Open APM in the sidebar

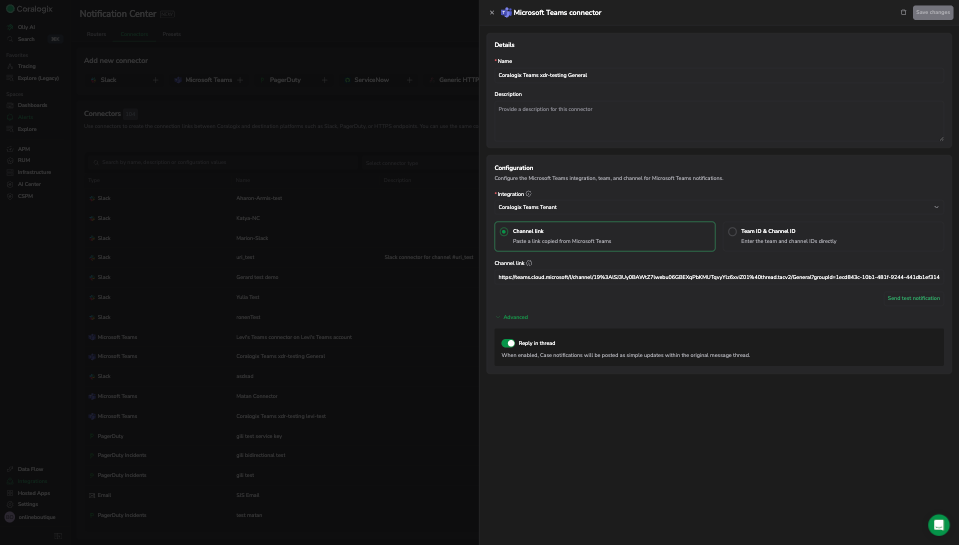click(x=23, y=149)
